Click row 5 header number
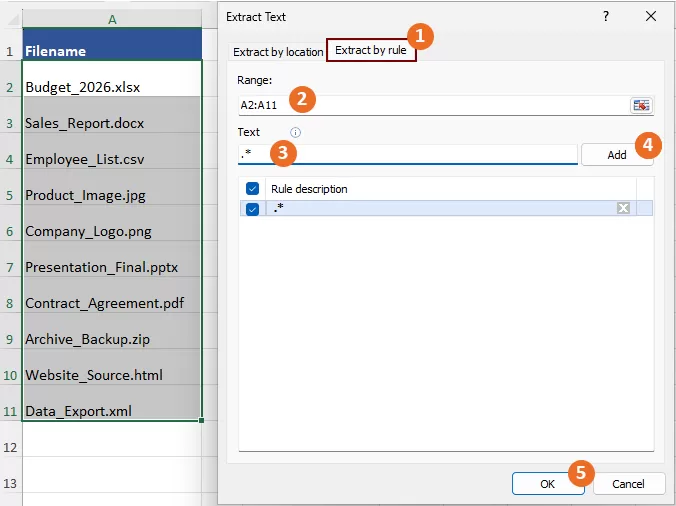Viewport: 676px width, 506px height. click(x=11, y=187)
